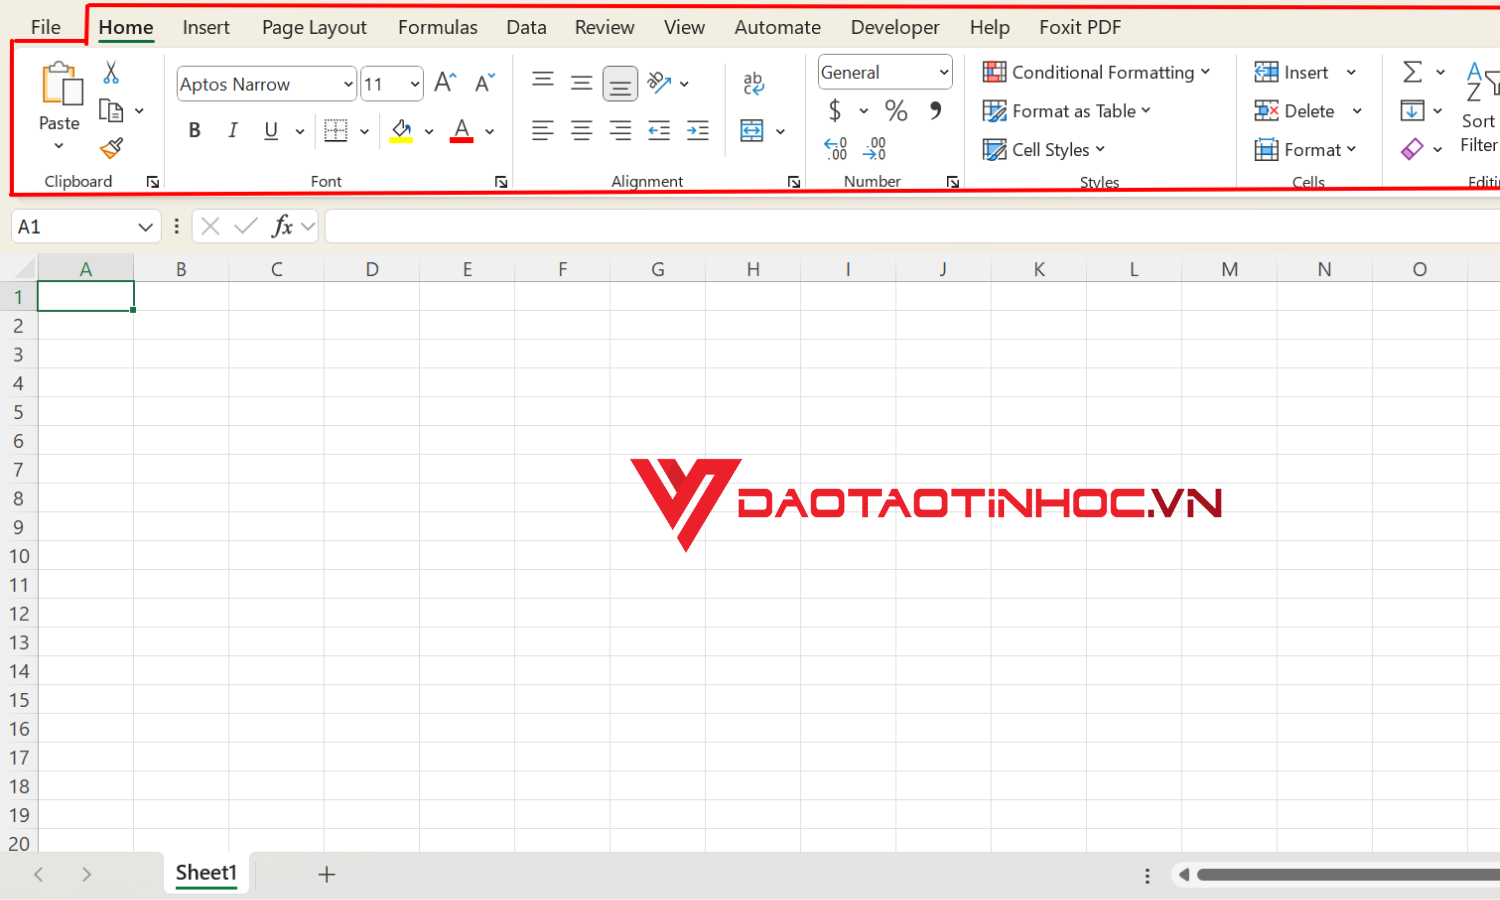Select the Sheet1 tab at the bottom

(206, 872)
